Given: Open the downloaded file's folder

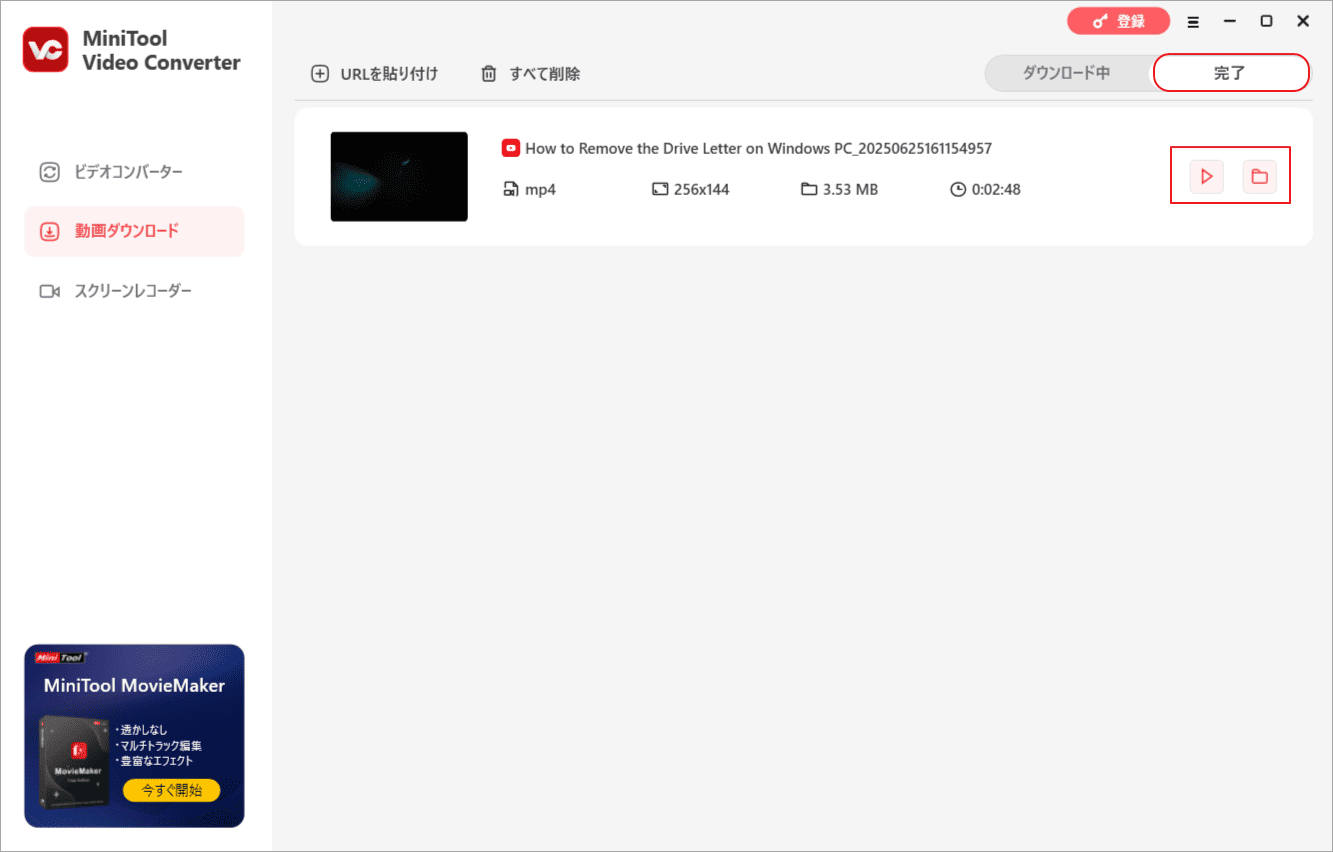Looking at the screenshot, I should pyautogui.click(x=1260, y=176).
